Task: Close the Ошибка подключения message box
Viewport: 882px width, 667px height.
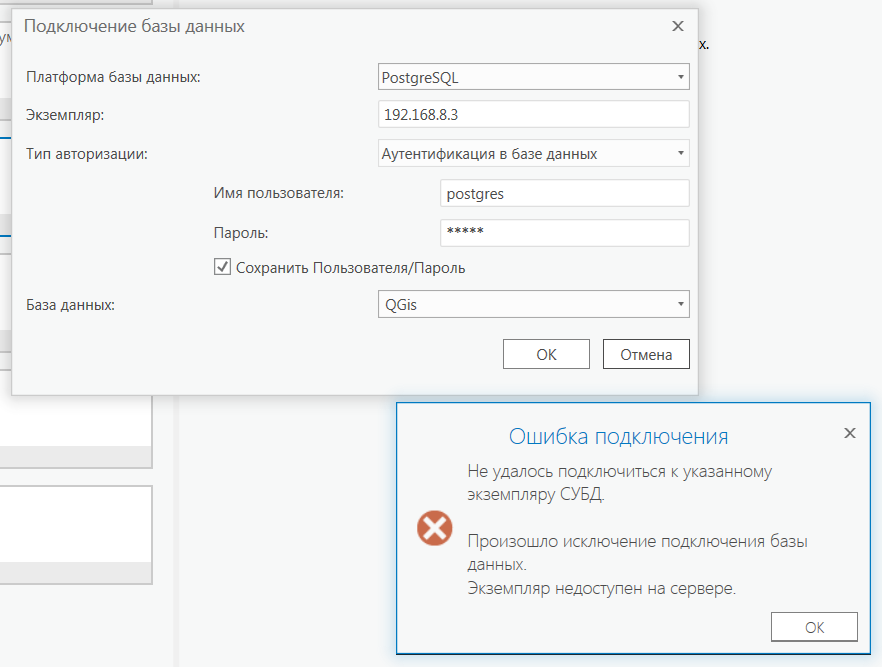Action: 849,432
